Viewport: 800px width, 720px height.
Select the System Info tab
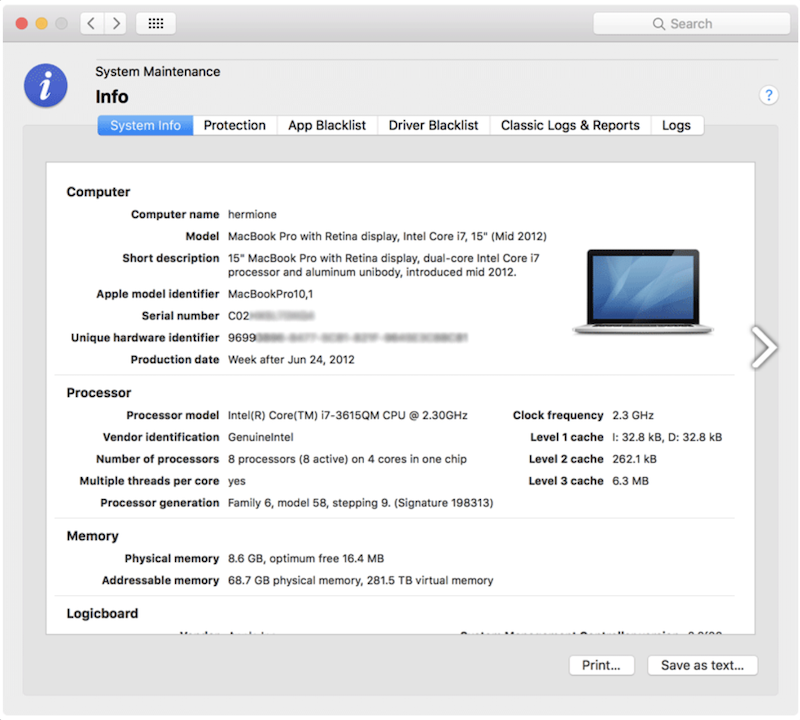[145, 125]
